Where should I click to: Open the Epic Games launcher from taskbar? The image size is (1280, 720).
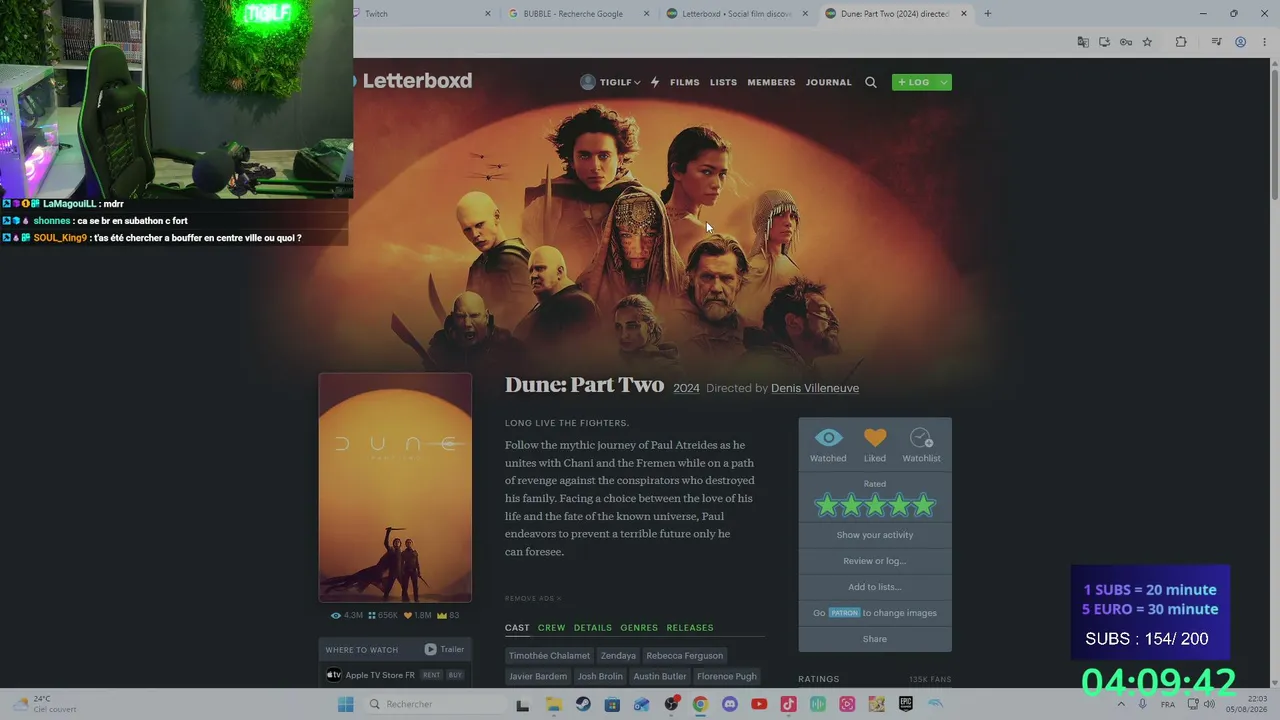point(906,704)
